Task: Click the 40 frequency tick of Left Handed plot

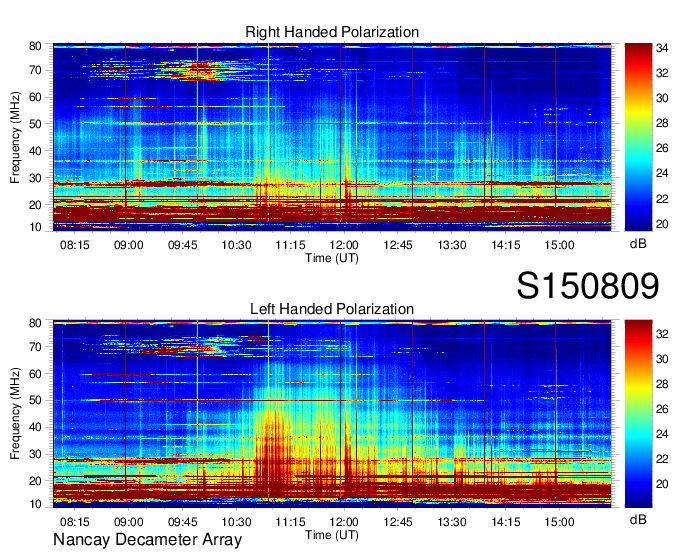Action: pos(35,428)
